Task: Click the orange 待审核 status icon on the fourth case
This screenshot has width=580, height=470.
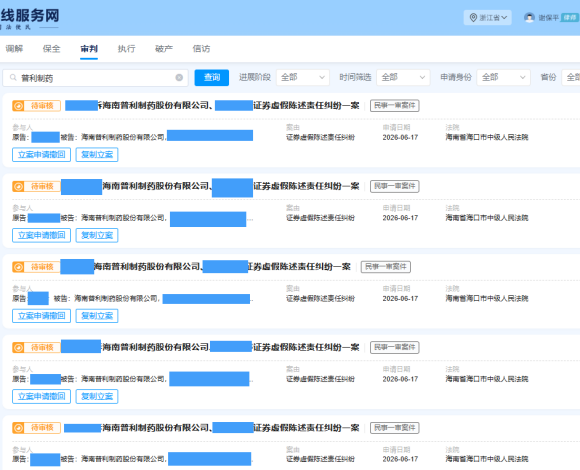Action: click(18, 348)
